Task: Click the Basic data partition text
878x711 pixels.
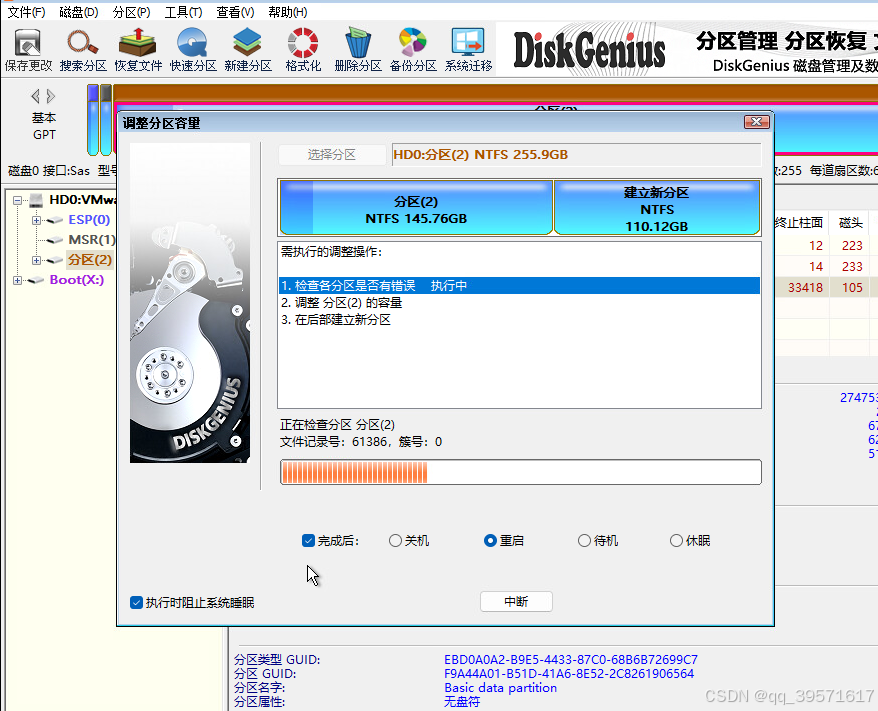Action: 501,687
